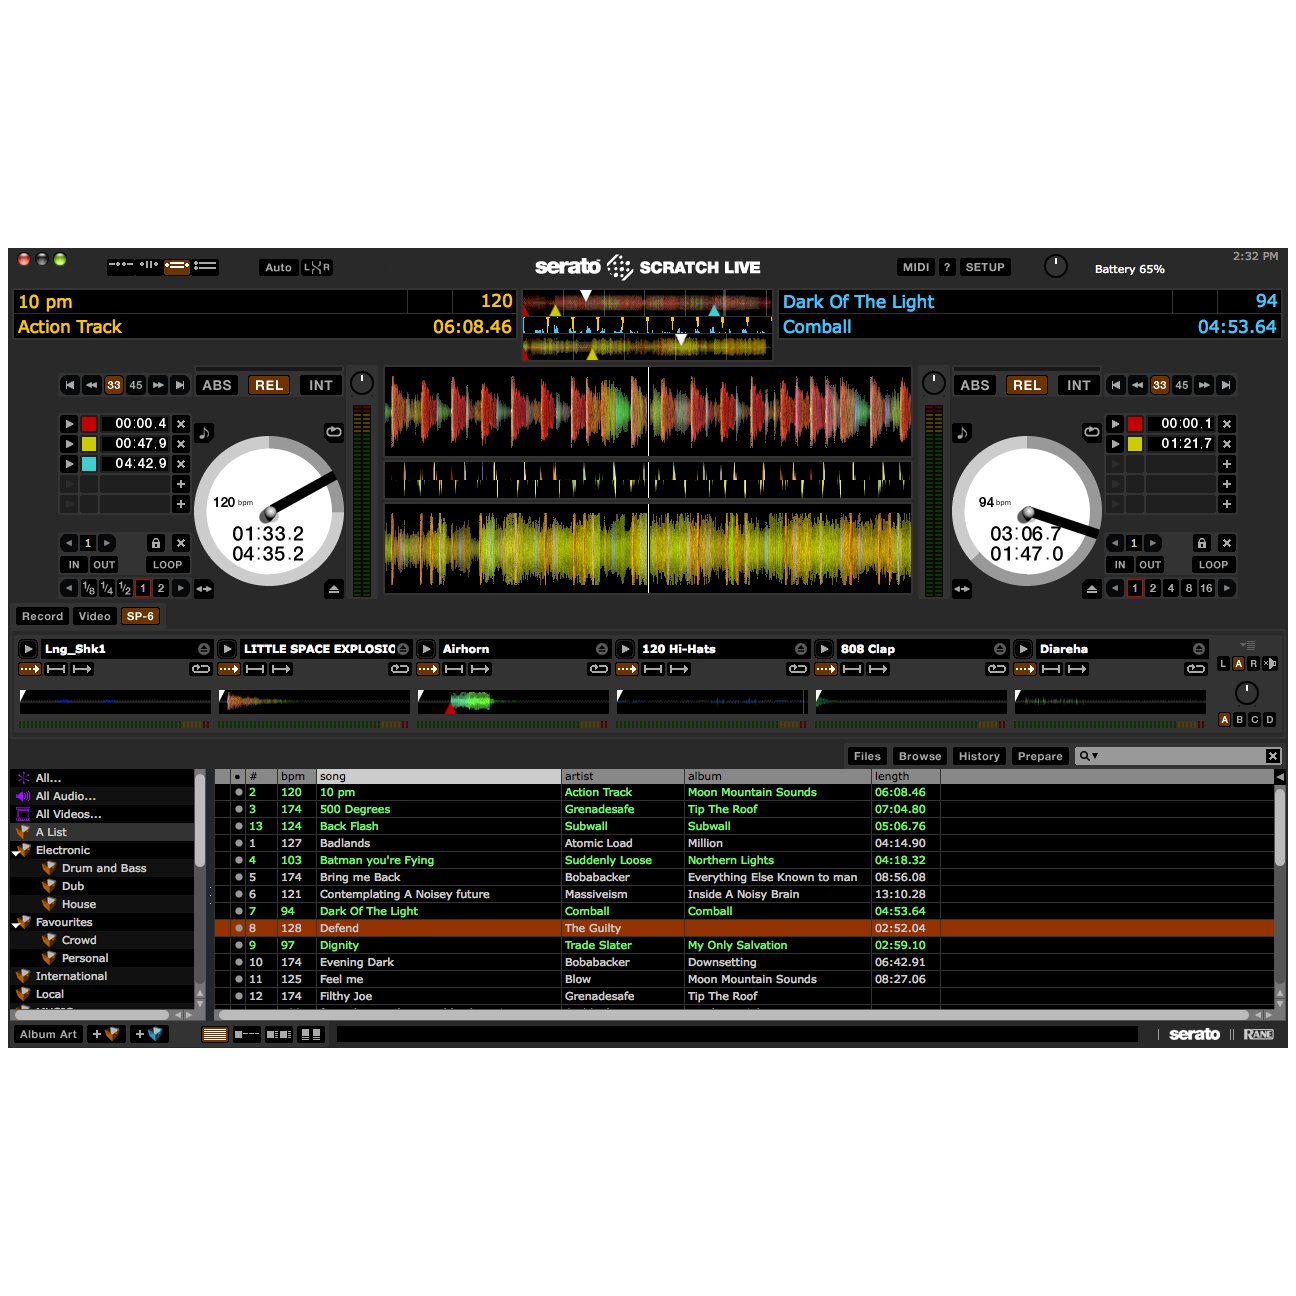
Task: Show larger auto-loop sizes on right deck
Action: coord(1227,589)
